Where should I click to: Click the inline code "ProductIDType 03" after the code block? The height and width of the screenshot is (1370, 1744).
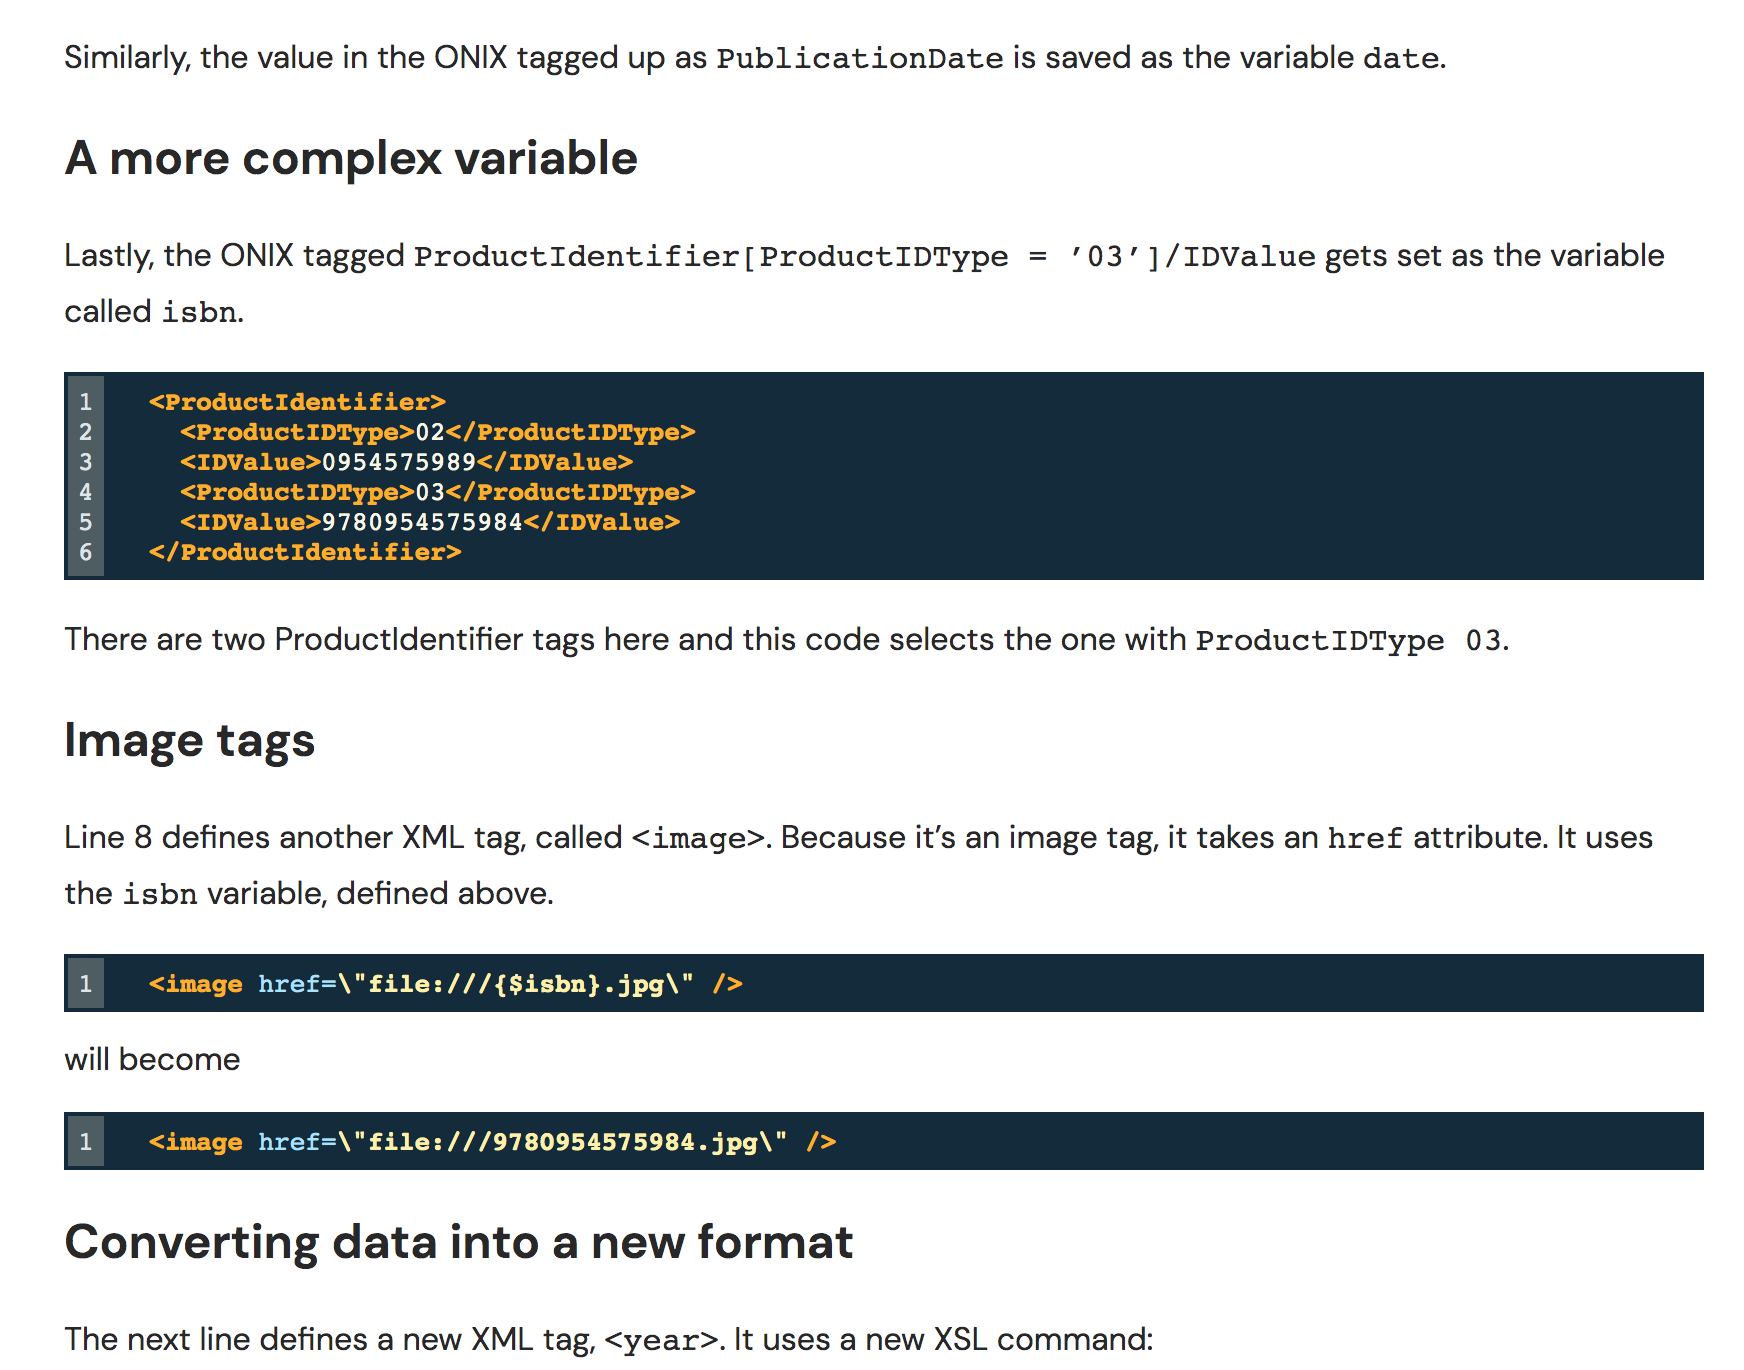point(1348,640)
